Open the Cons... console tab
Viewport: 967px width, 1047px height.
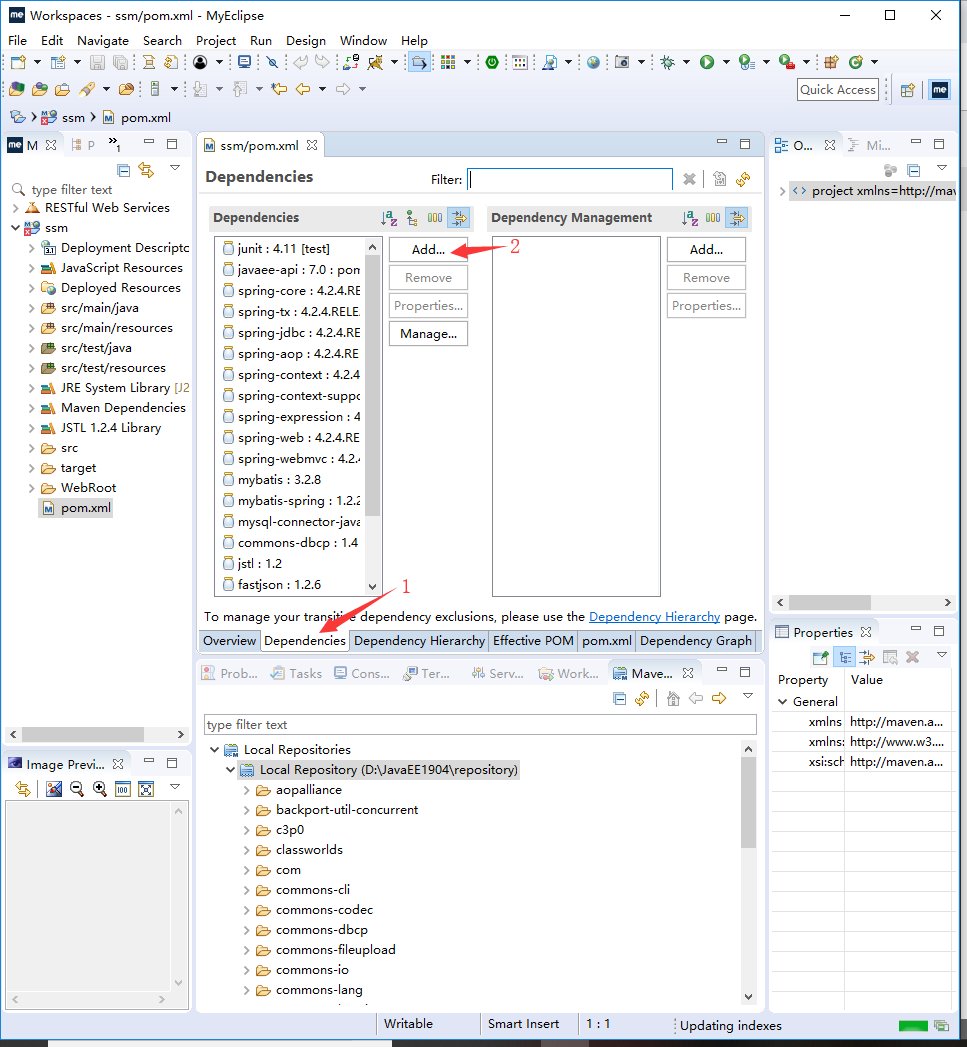pos(362,674)
